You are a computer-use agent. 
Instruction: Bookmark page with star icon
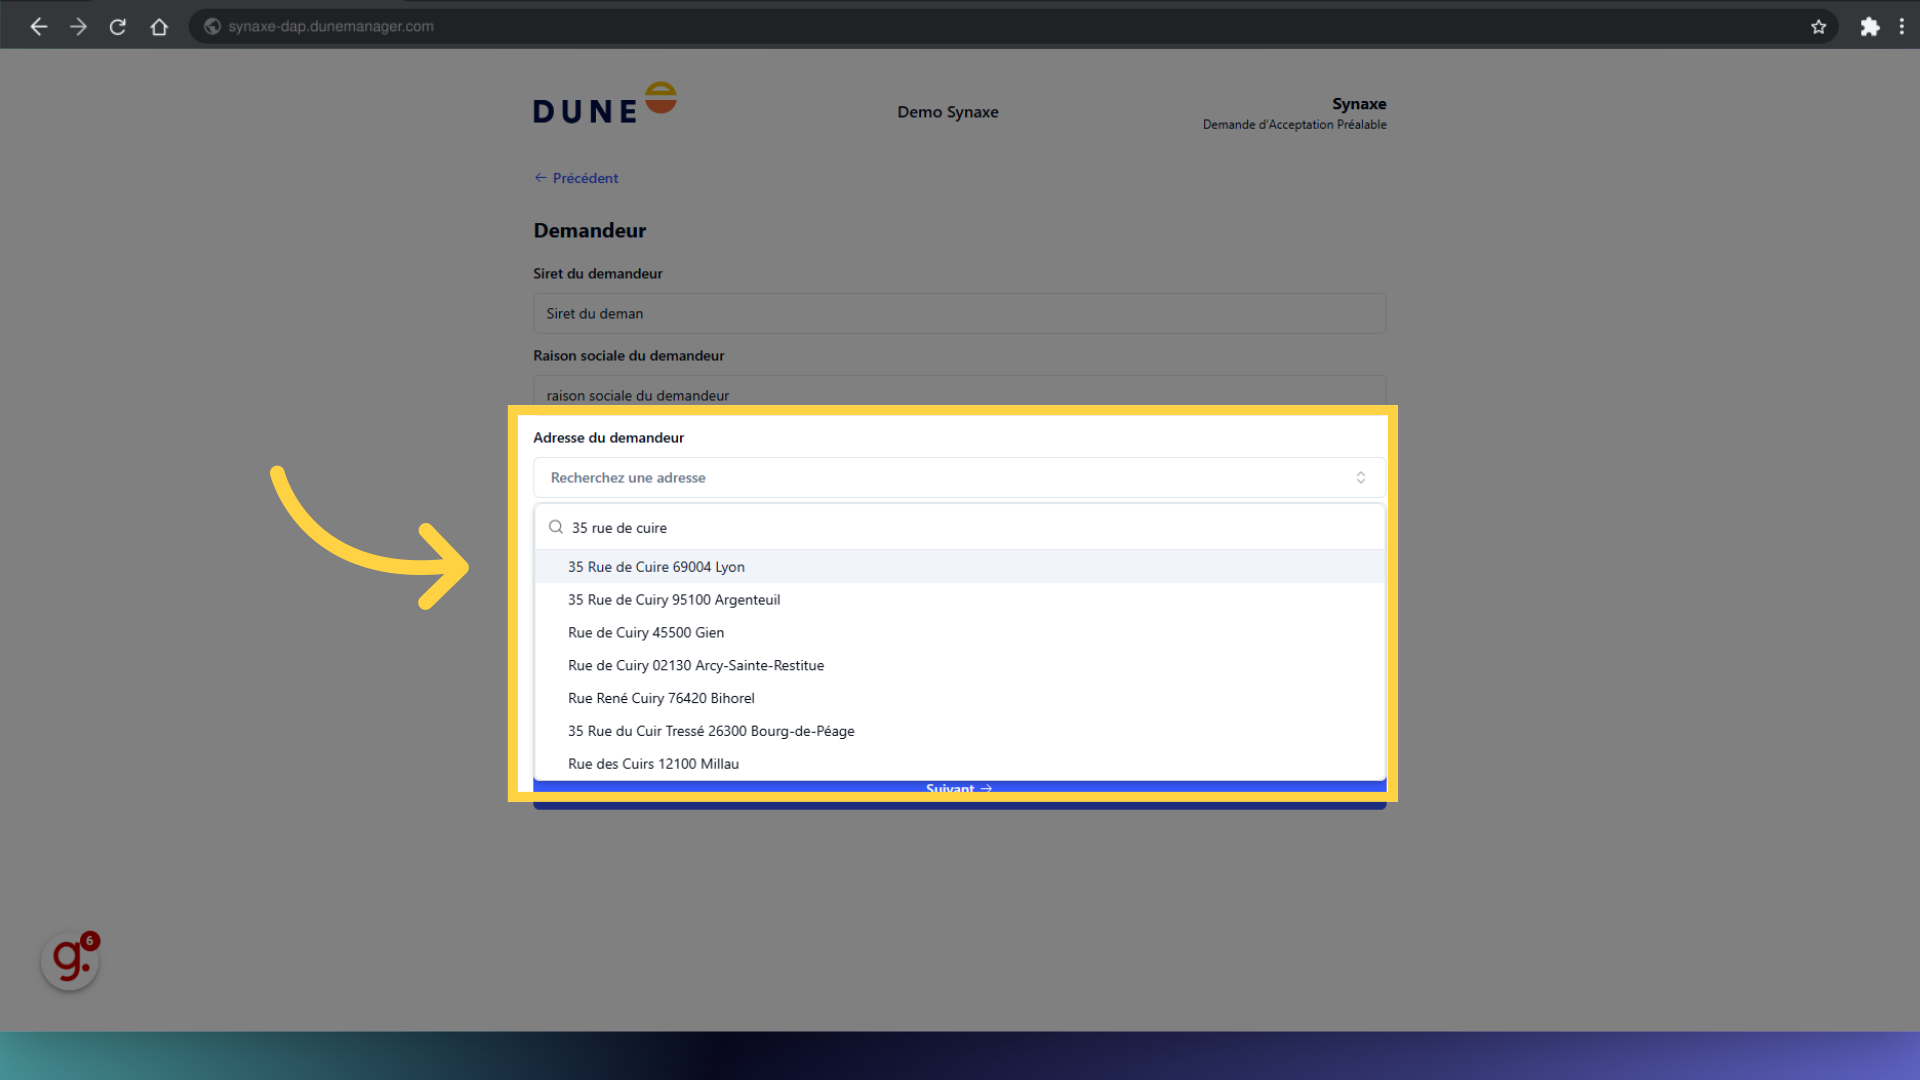(x=1818, y=27)
